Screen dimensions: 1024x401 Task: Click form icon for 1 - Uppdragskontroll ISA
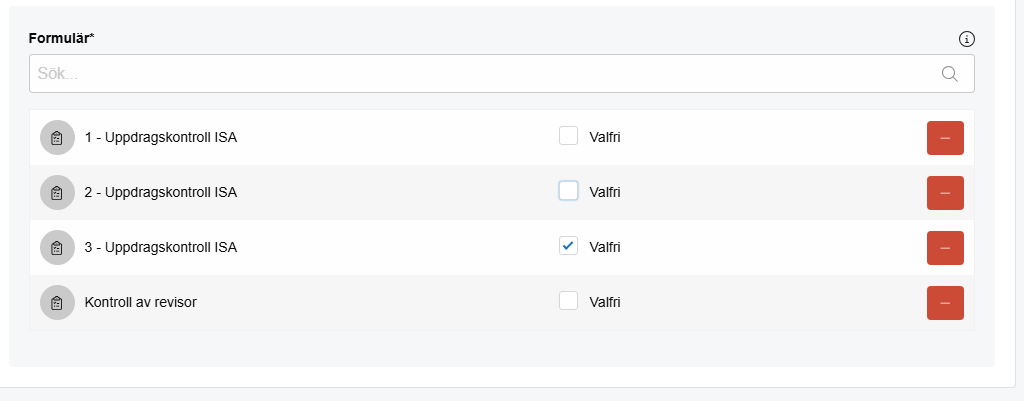(57, 138)
